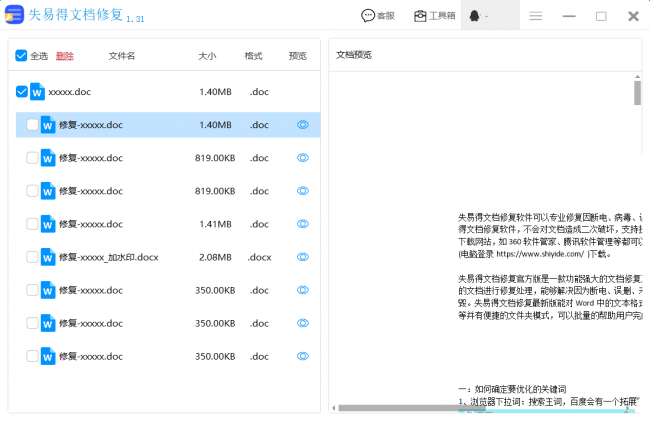Click the 1.41MB size value
This screenshot has width=650, height=421.
click(215, 224)
